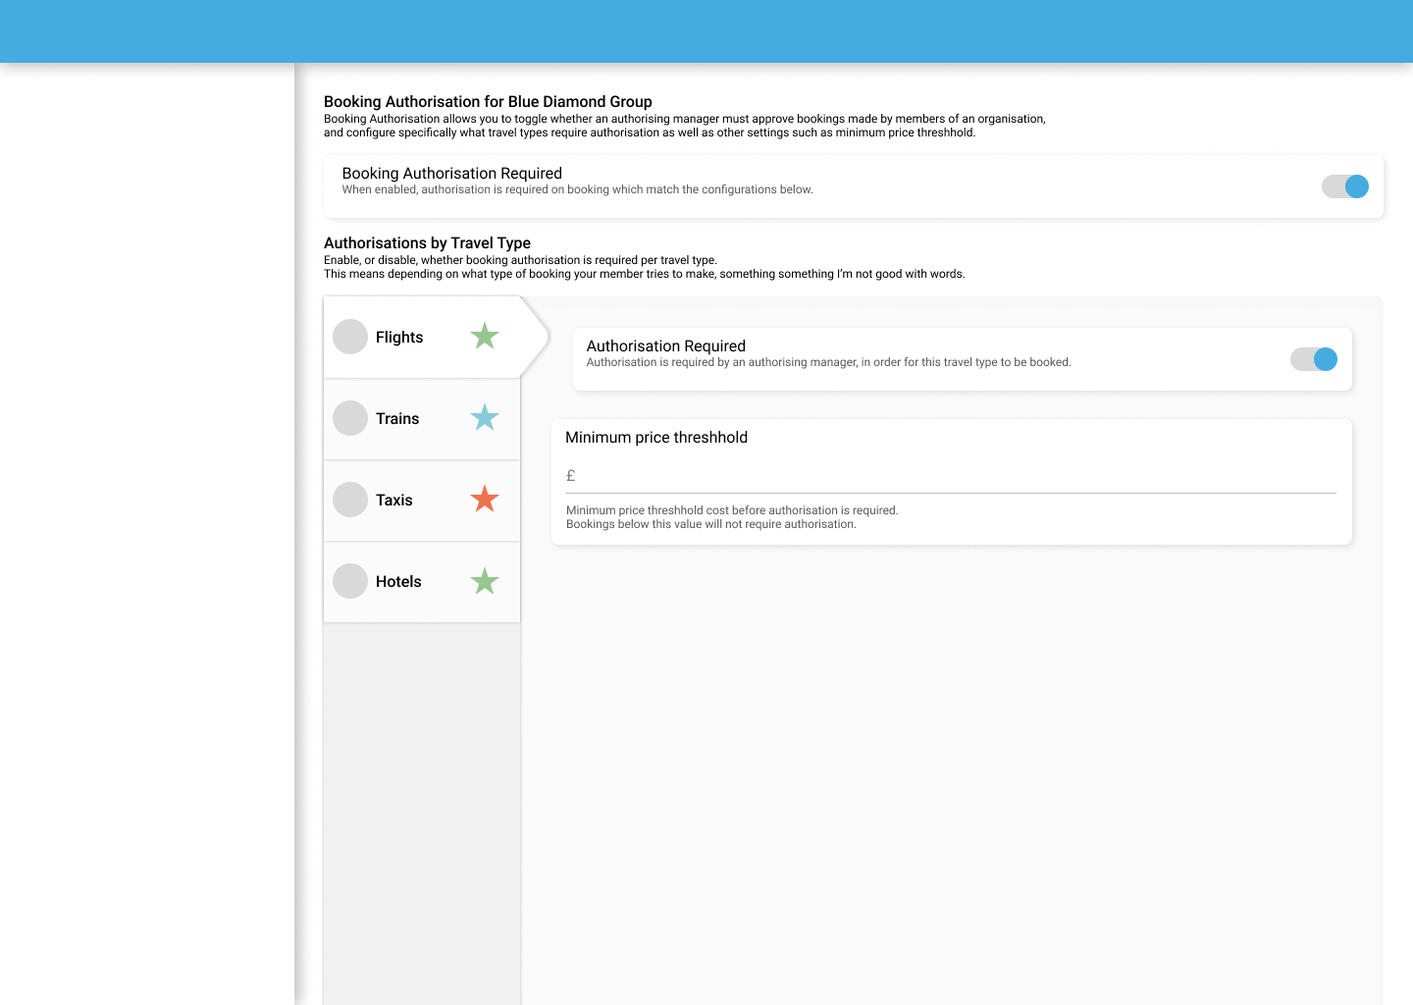Click the gray circle icon beside Flights

tap(350, 336)
